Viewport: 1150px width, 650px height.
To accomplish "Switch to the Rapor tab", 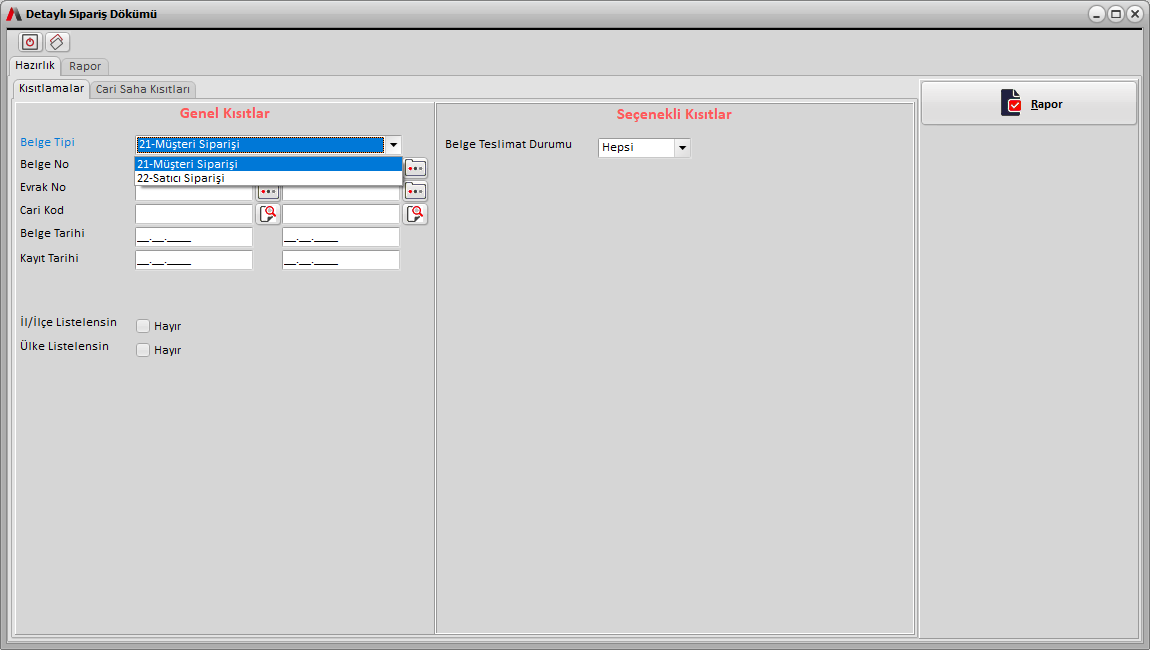I will pyautogui.click(x=85, y=66).
